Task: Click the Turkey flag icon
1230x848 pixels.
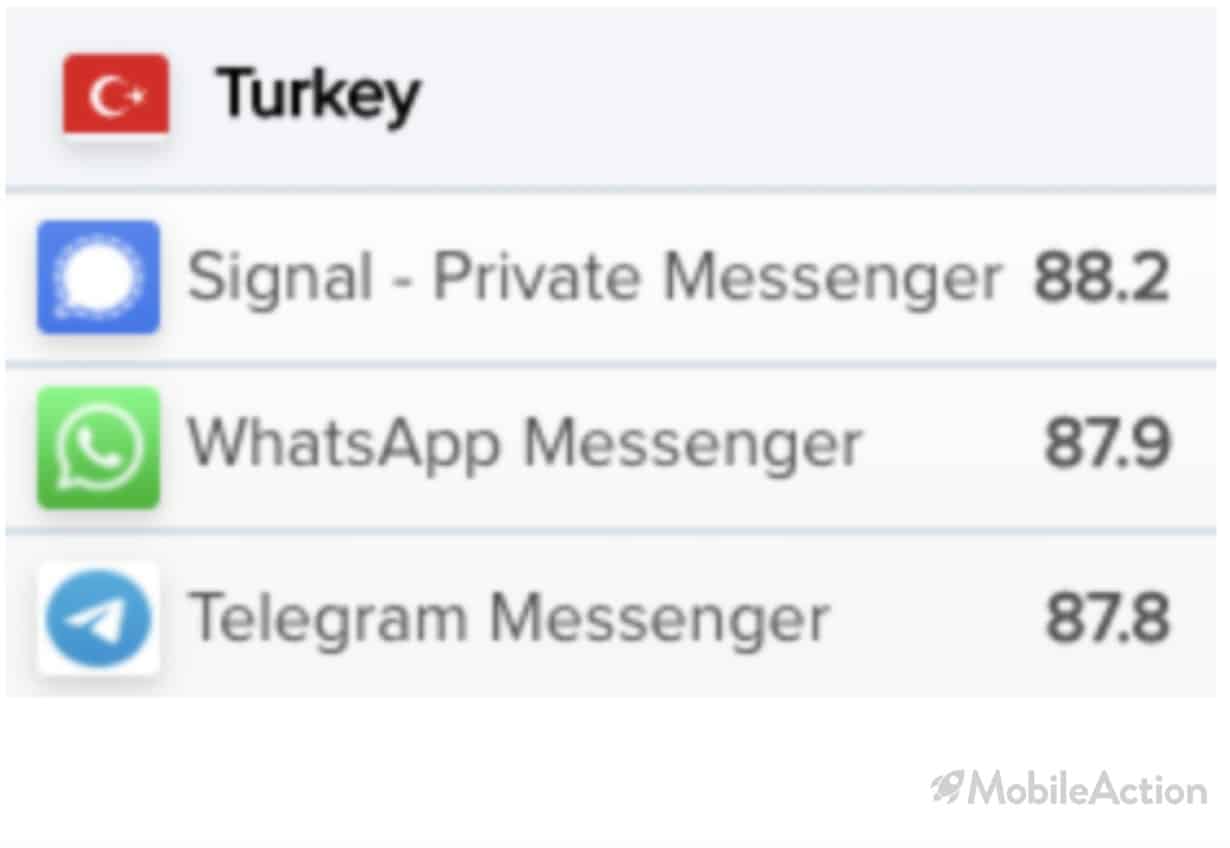Action: [x=116, y=94]
